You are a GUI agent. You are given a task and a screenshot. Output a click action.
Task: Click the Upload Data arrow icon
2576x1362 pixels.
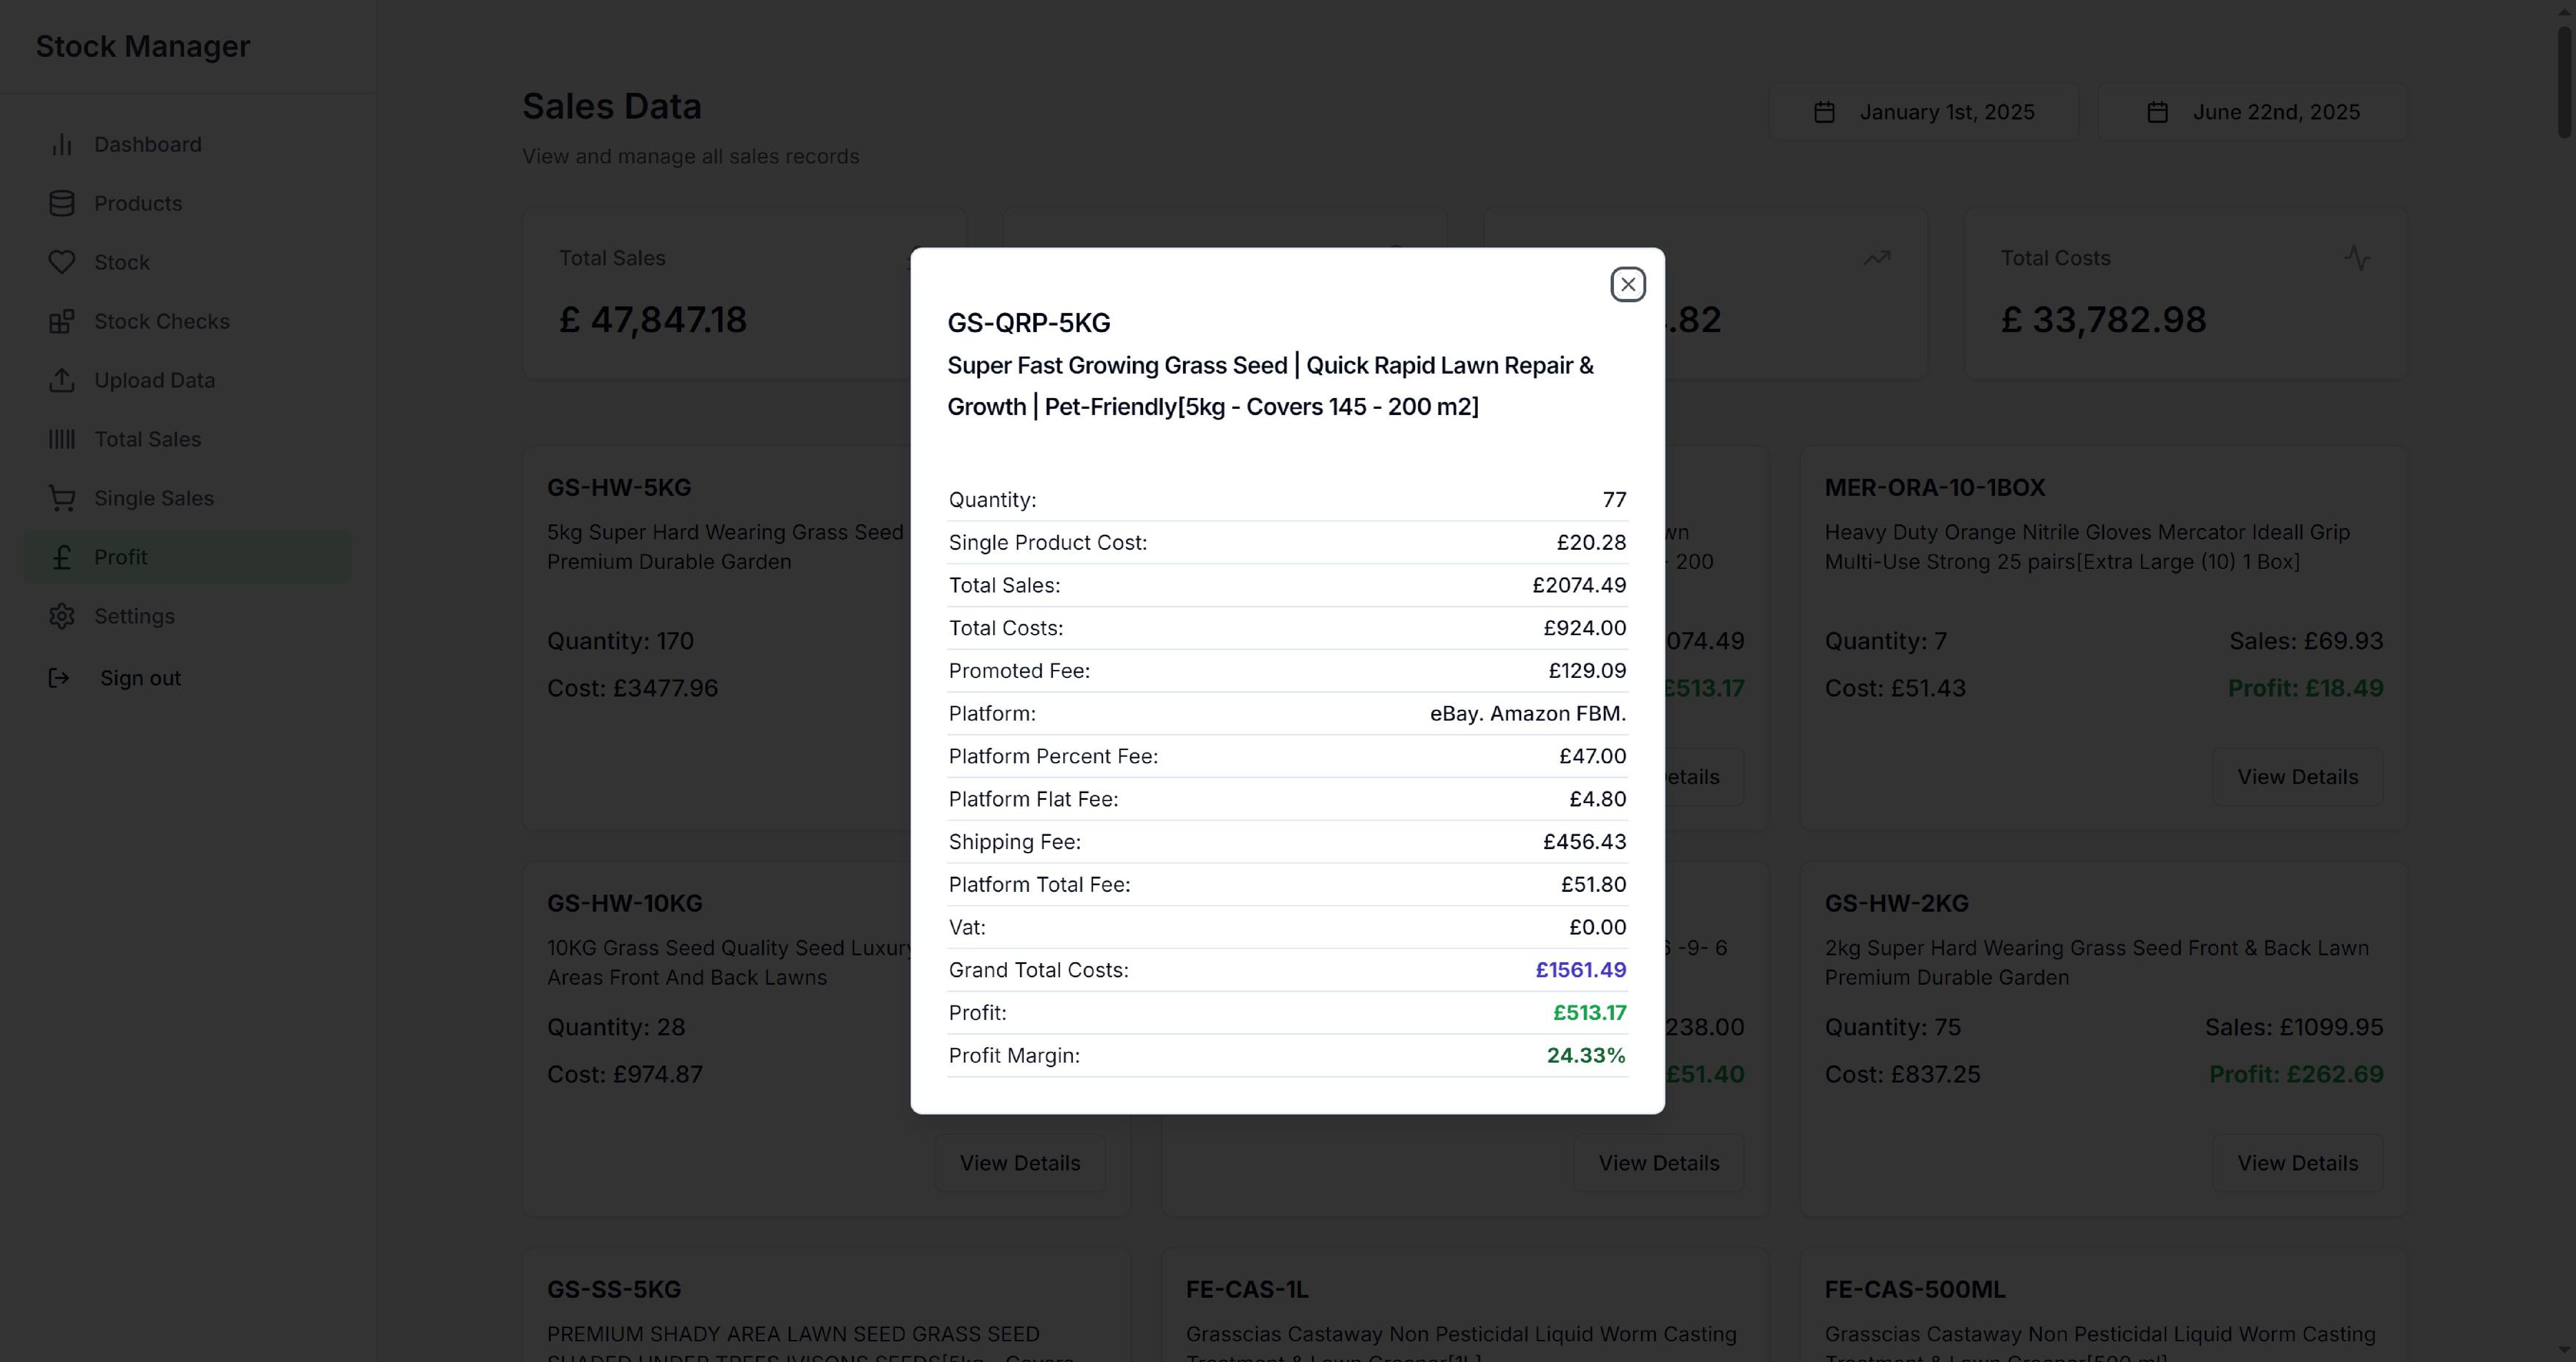tap(62, 381)
